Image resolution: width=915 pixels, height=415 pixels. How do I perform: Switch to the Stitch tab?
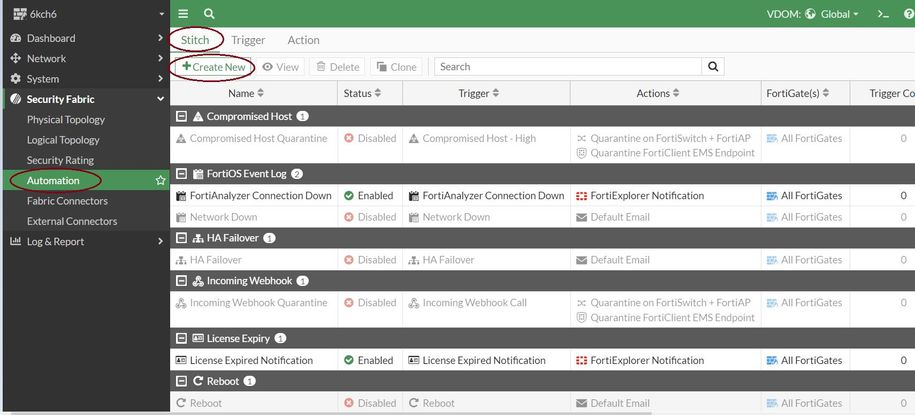pyautogui.click(x=194, y=40)
